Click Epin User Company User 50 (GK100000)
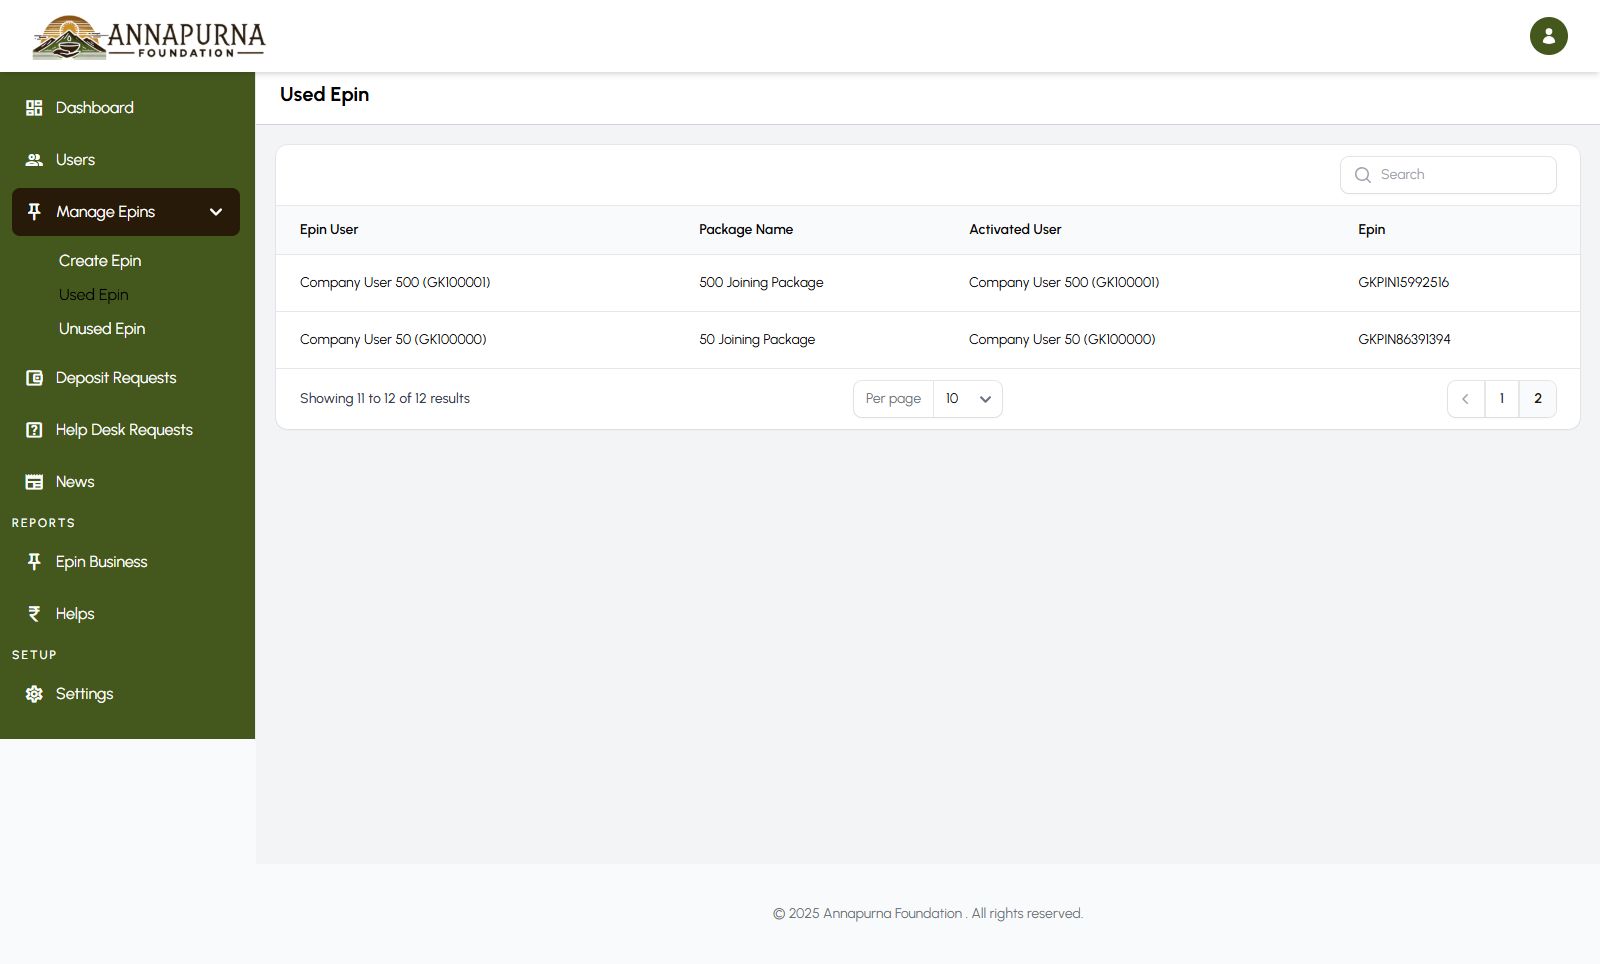Screen dimensions: 1600x964 [x=393, y=340]
